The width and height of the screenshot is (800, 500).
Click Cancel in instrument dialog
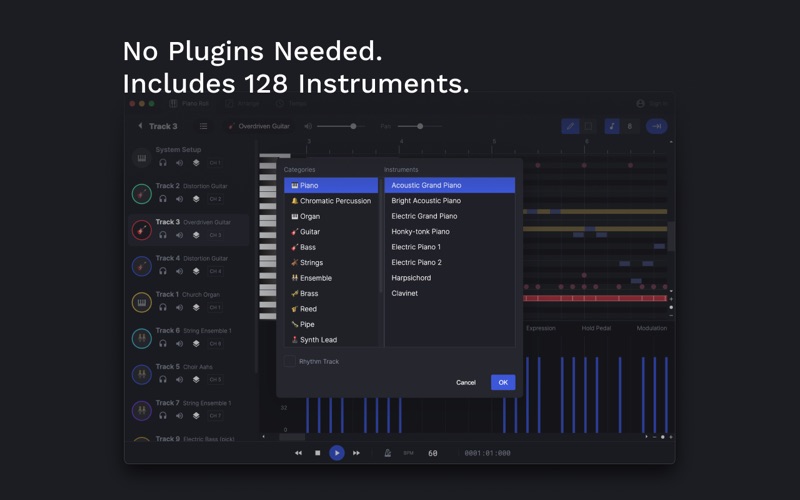coord(466,382)
